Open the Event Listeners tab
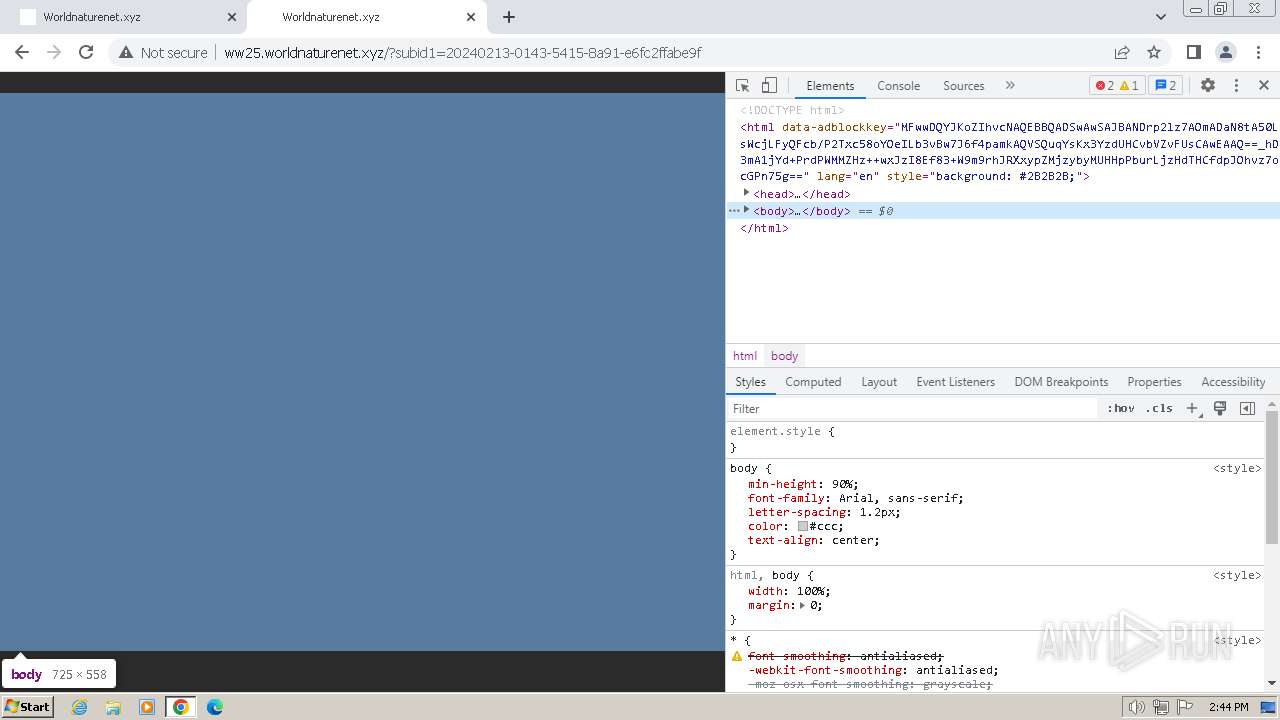Viewport: 1280px width, 720px height. 955,382
